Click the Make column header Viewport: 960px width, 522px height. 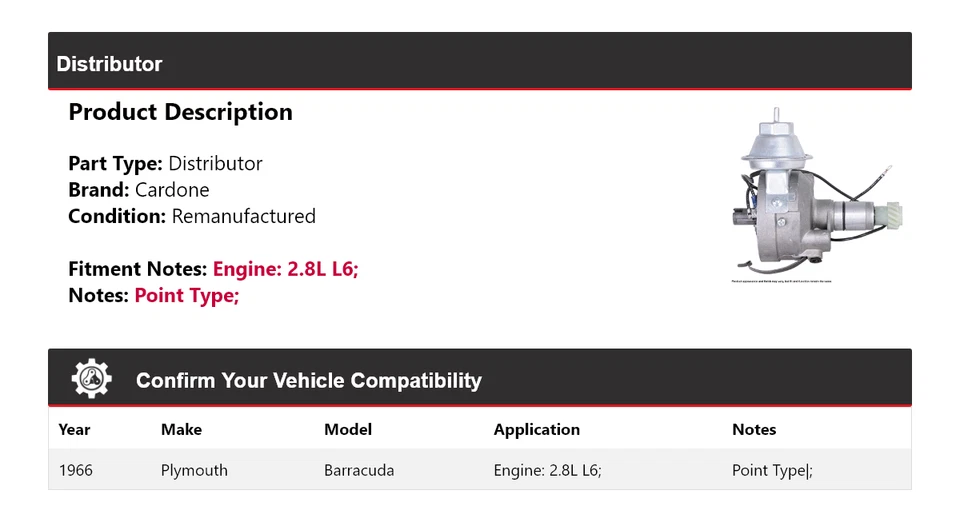[x=181, y=430]
